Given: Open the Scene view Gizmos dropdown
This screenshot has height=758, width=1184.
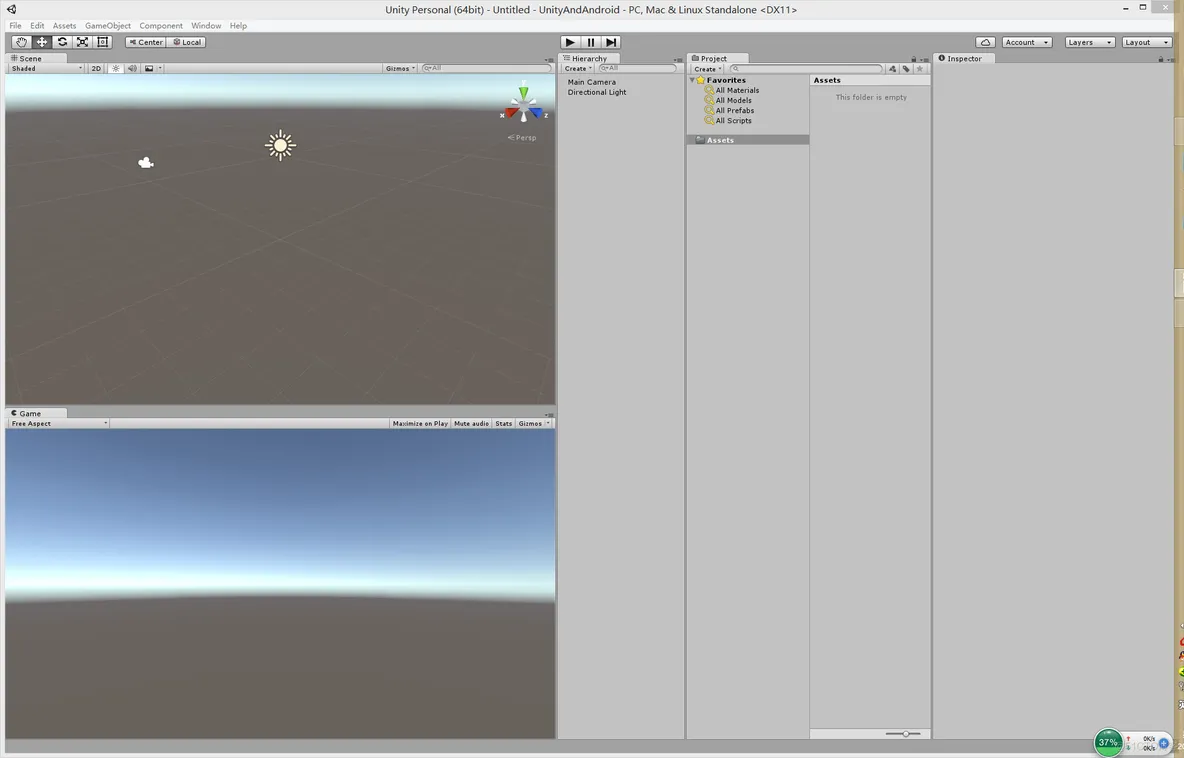Looking at the screenshot, I should pos(400,68).
